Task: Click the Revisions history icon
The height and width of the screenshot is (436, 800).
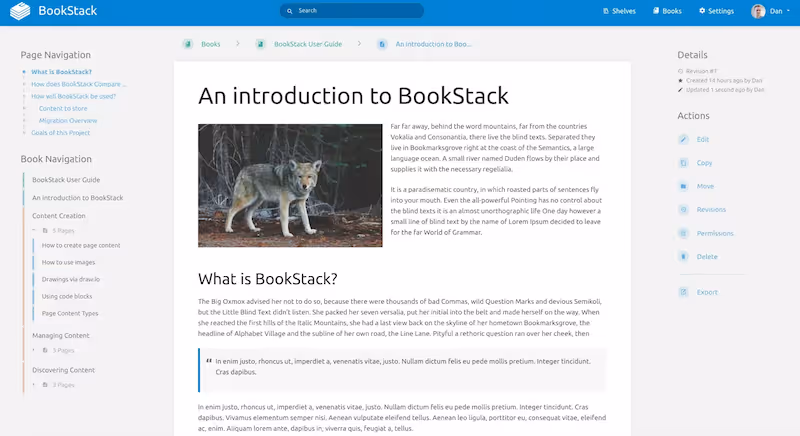Action: click(x=683, y=210)
